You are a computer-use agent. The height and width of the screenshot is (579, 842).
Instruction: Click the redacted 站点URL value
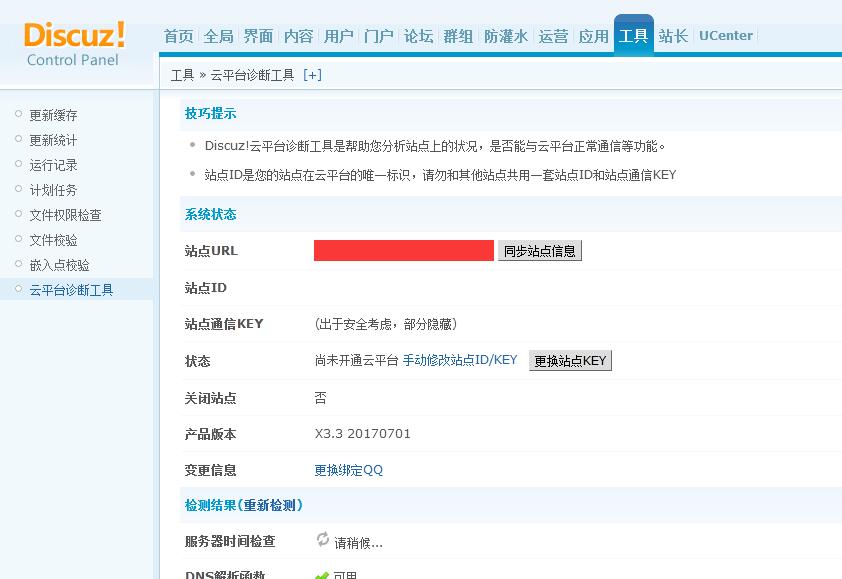(x=404, y=250)
